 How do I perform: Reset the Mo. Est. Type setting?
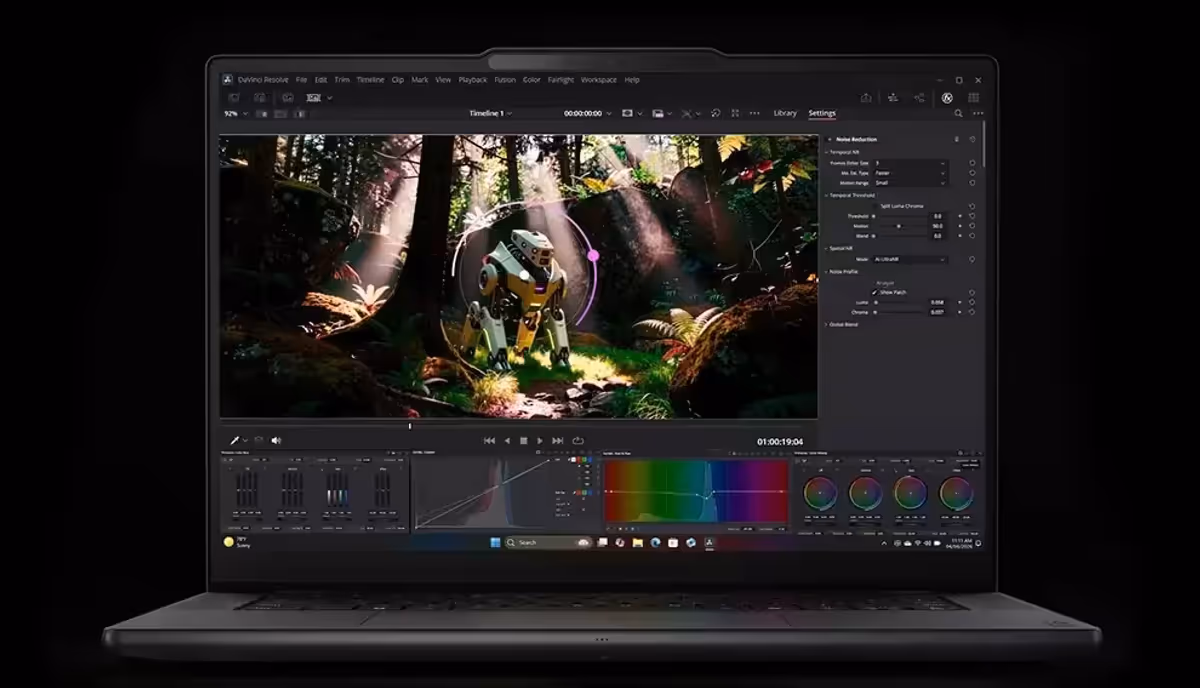(972, 173)
